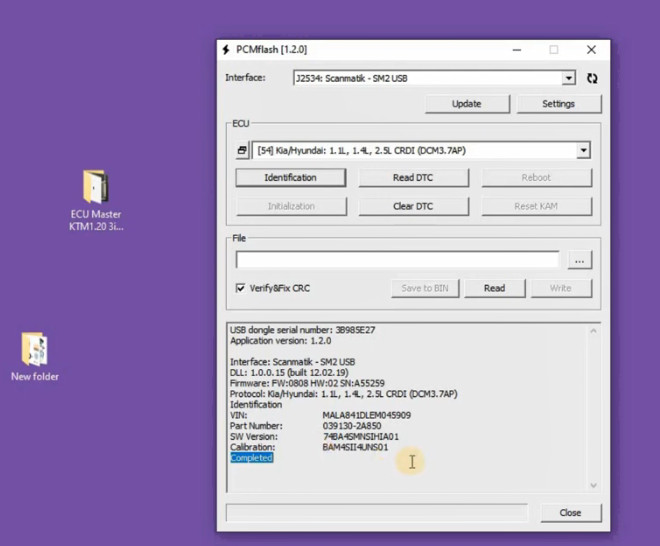Expand the ECU protocol dropdown arrow
The image size is (660, 546).
click(x=583, y=150)
